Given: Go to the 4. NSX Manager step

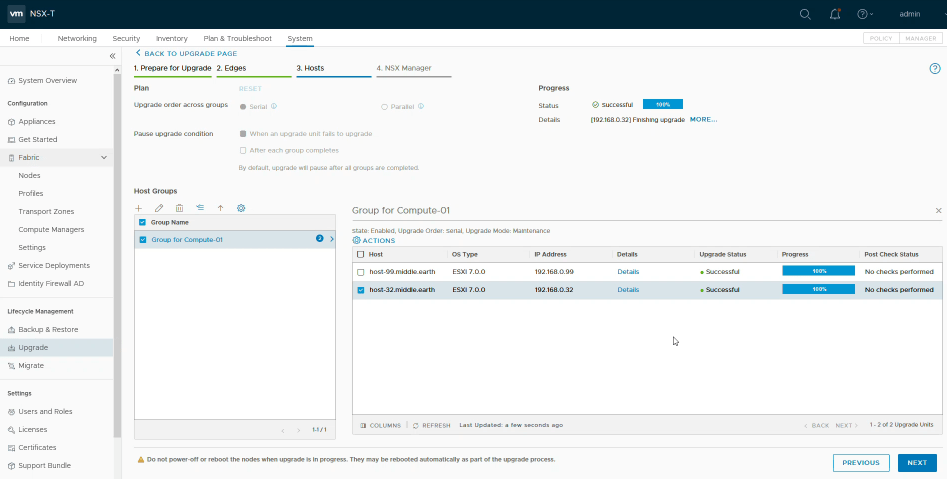Looking at the screenshot, I should [x=404, y=68].
